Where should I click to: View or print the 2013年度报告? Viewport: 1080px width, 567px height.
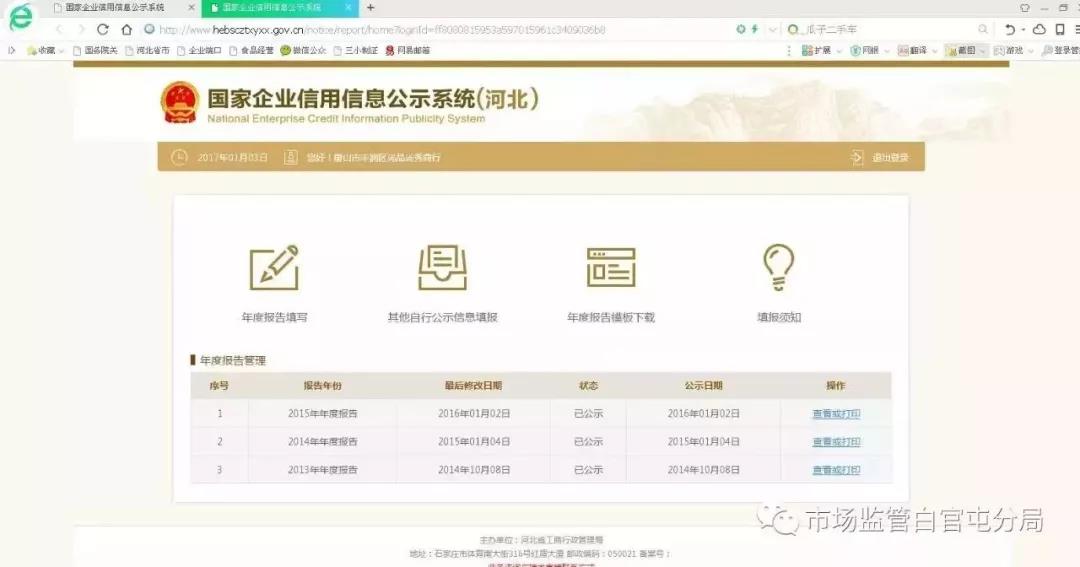coord(836,470)
